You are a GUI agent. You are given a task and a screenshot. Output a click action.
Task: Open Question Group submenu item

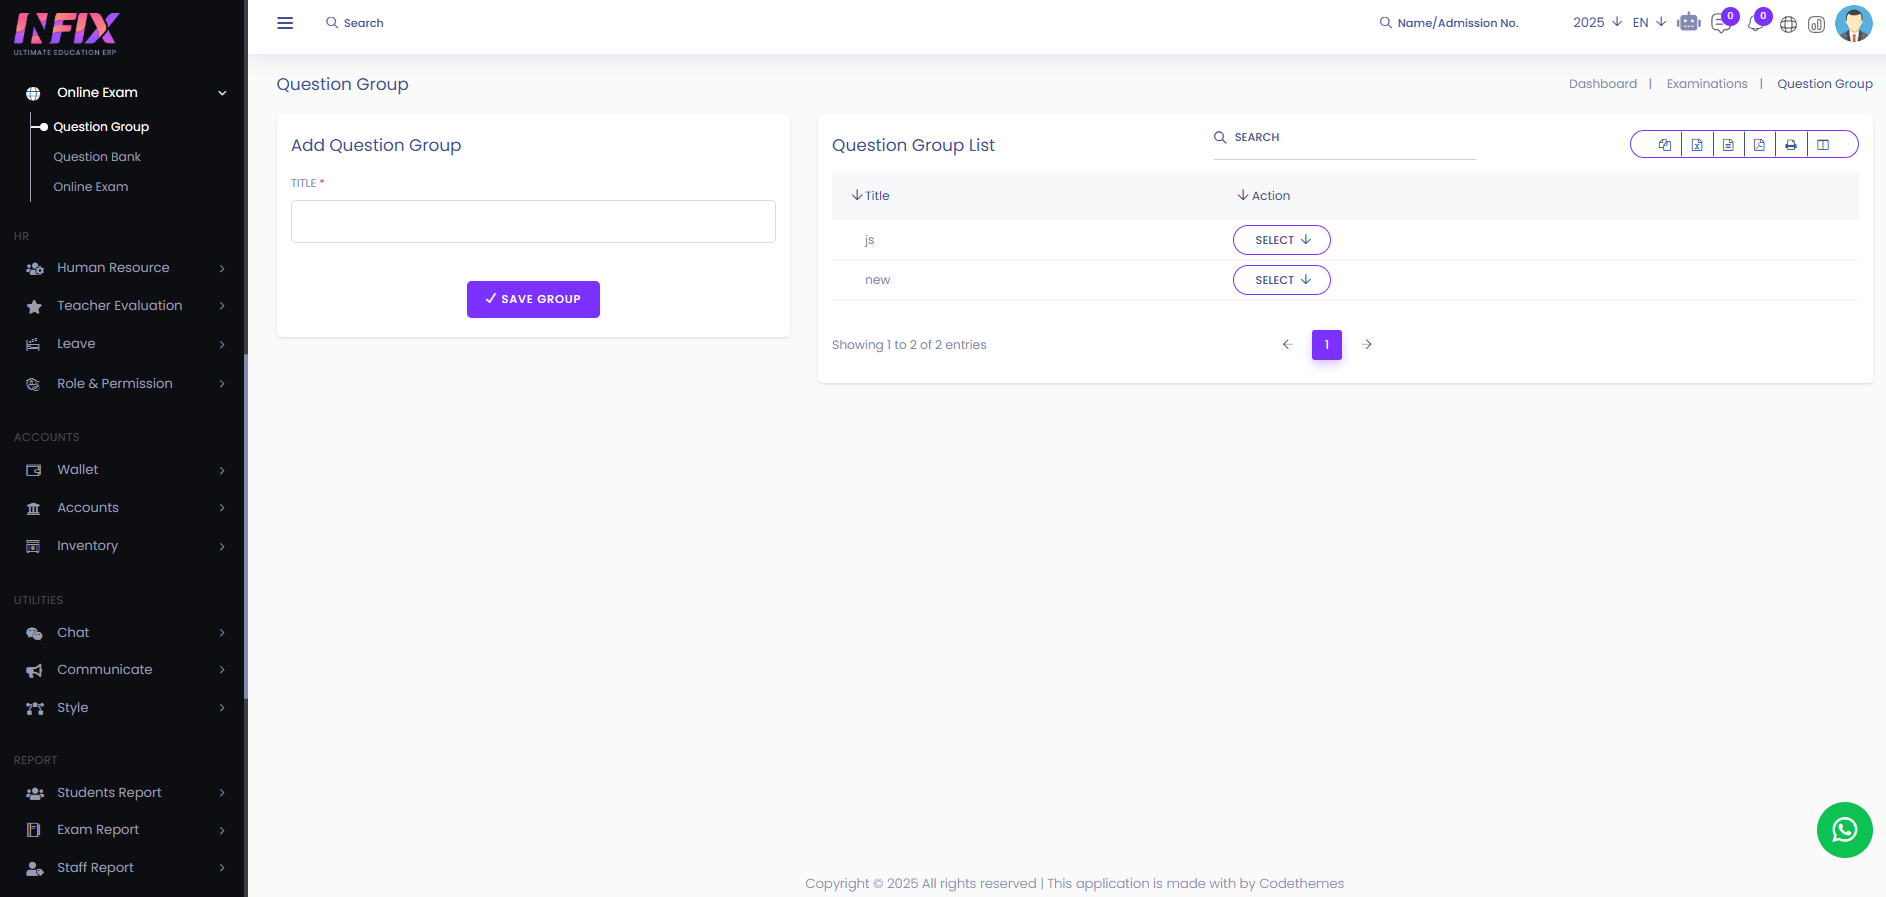point(101,127)
